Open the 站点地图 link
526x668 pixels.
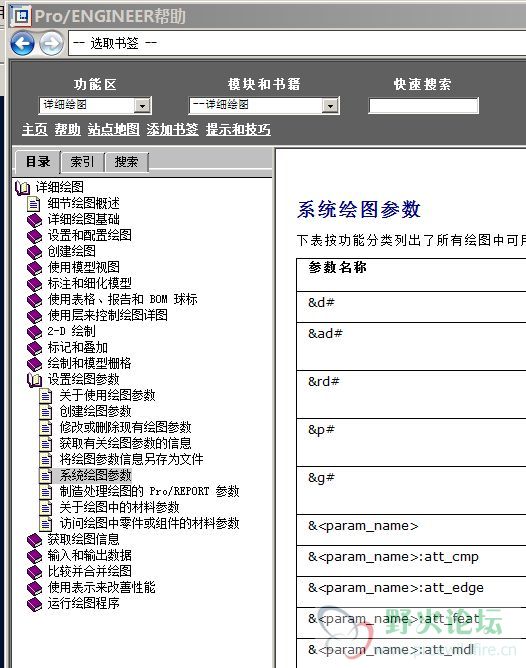(114, 129)
